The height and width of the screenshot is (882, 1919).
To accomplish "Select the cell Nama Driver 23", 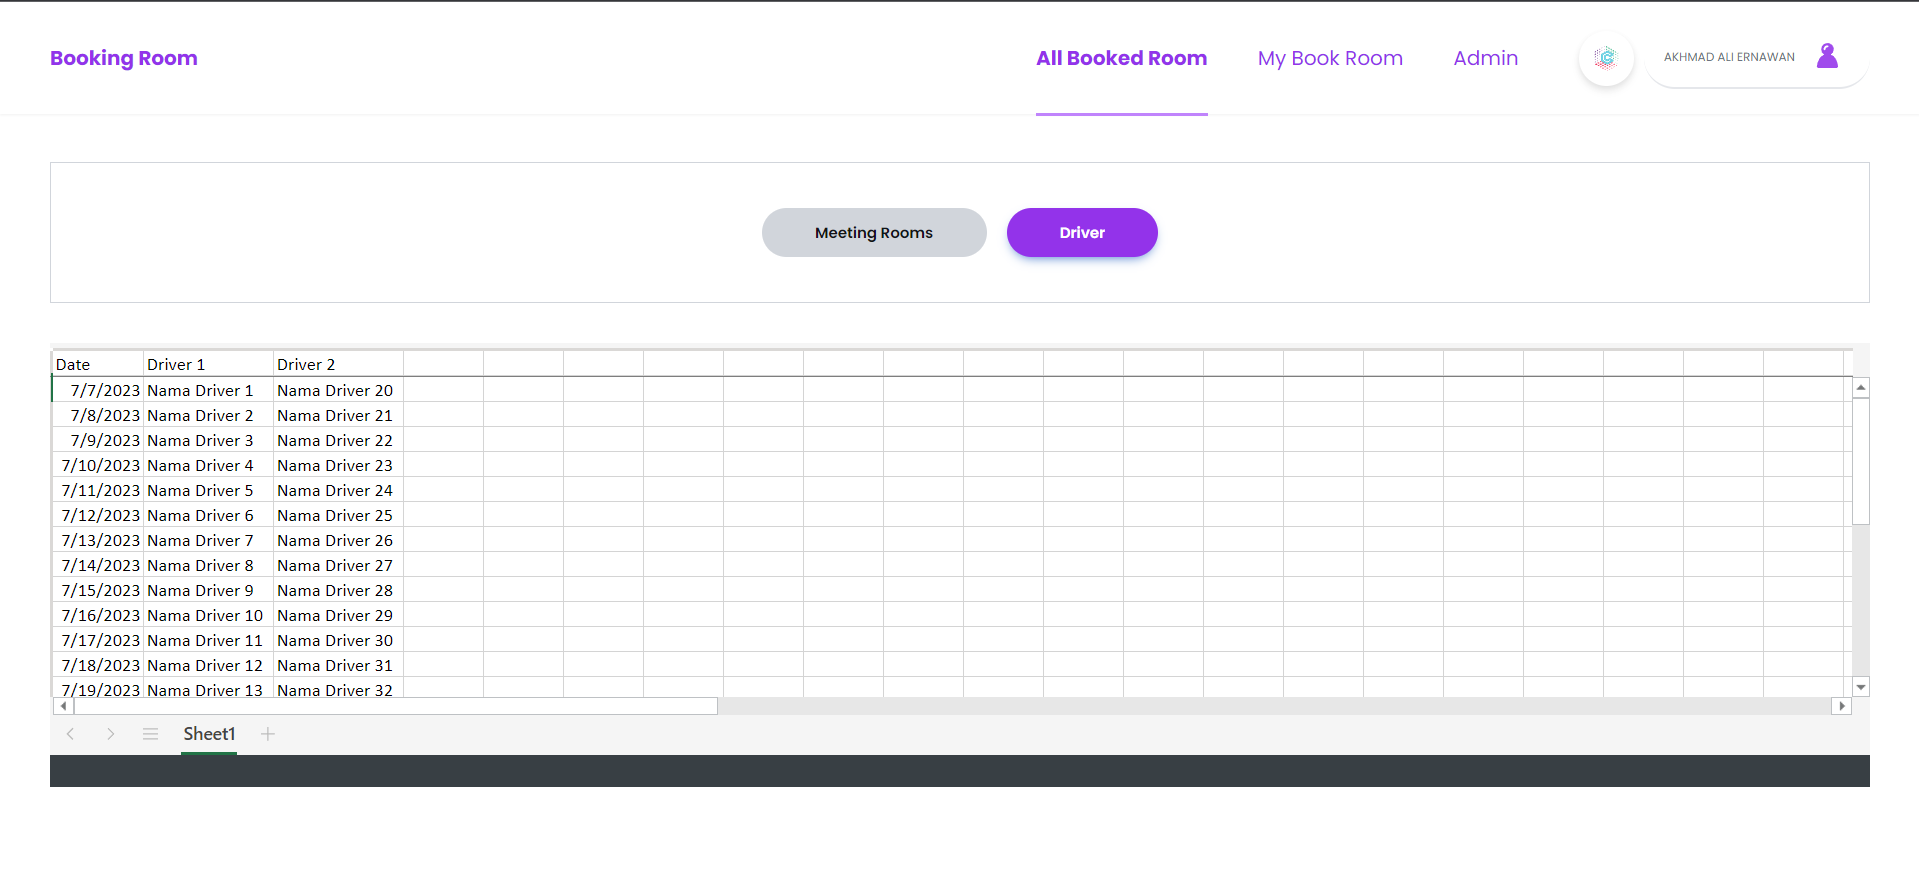I will point(338,465).
